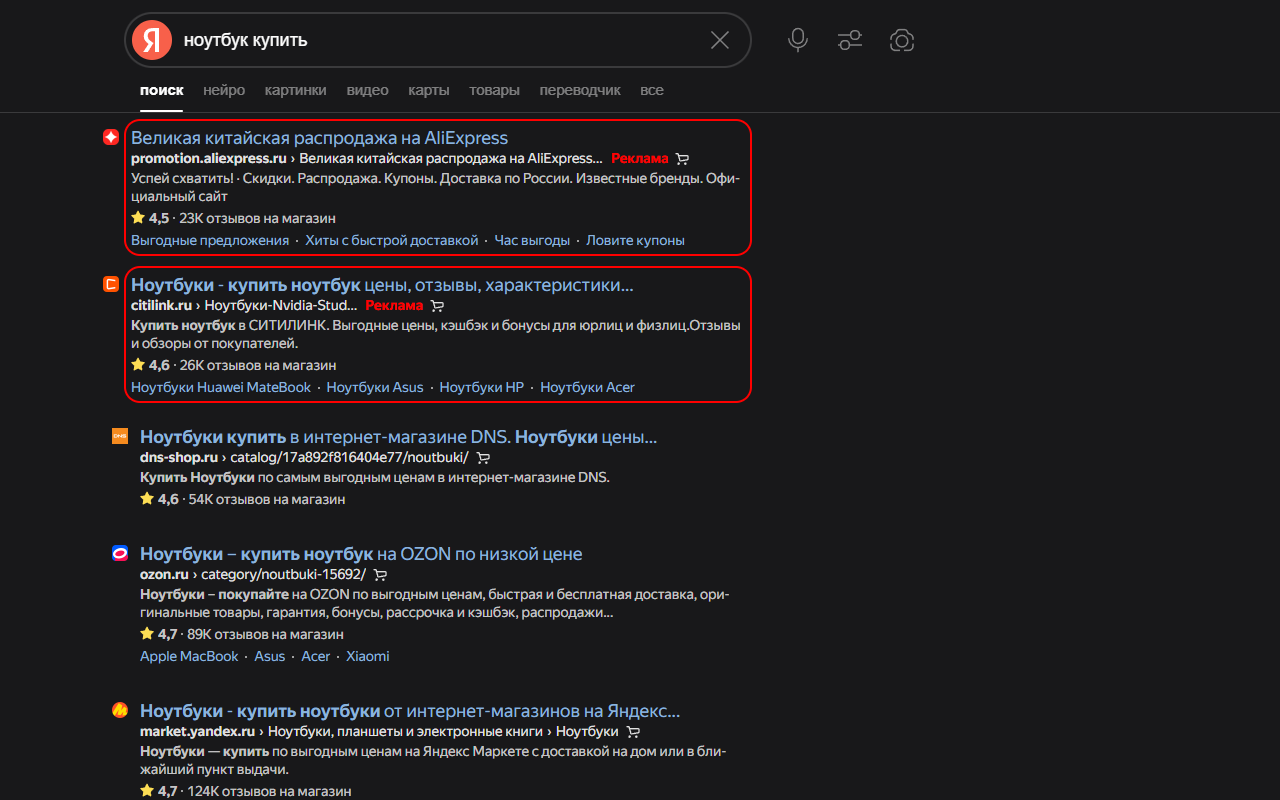
Task: Click the AliExpress favicon
Action: pyautogui.click(x=110, y=137)
